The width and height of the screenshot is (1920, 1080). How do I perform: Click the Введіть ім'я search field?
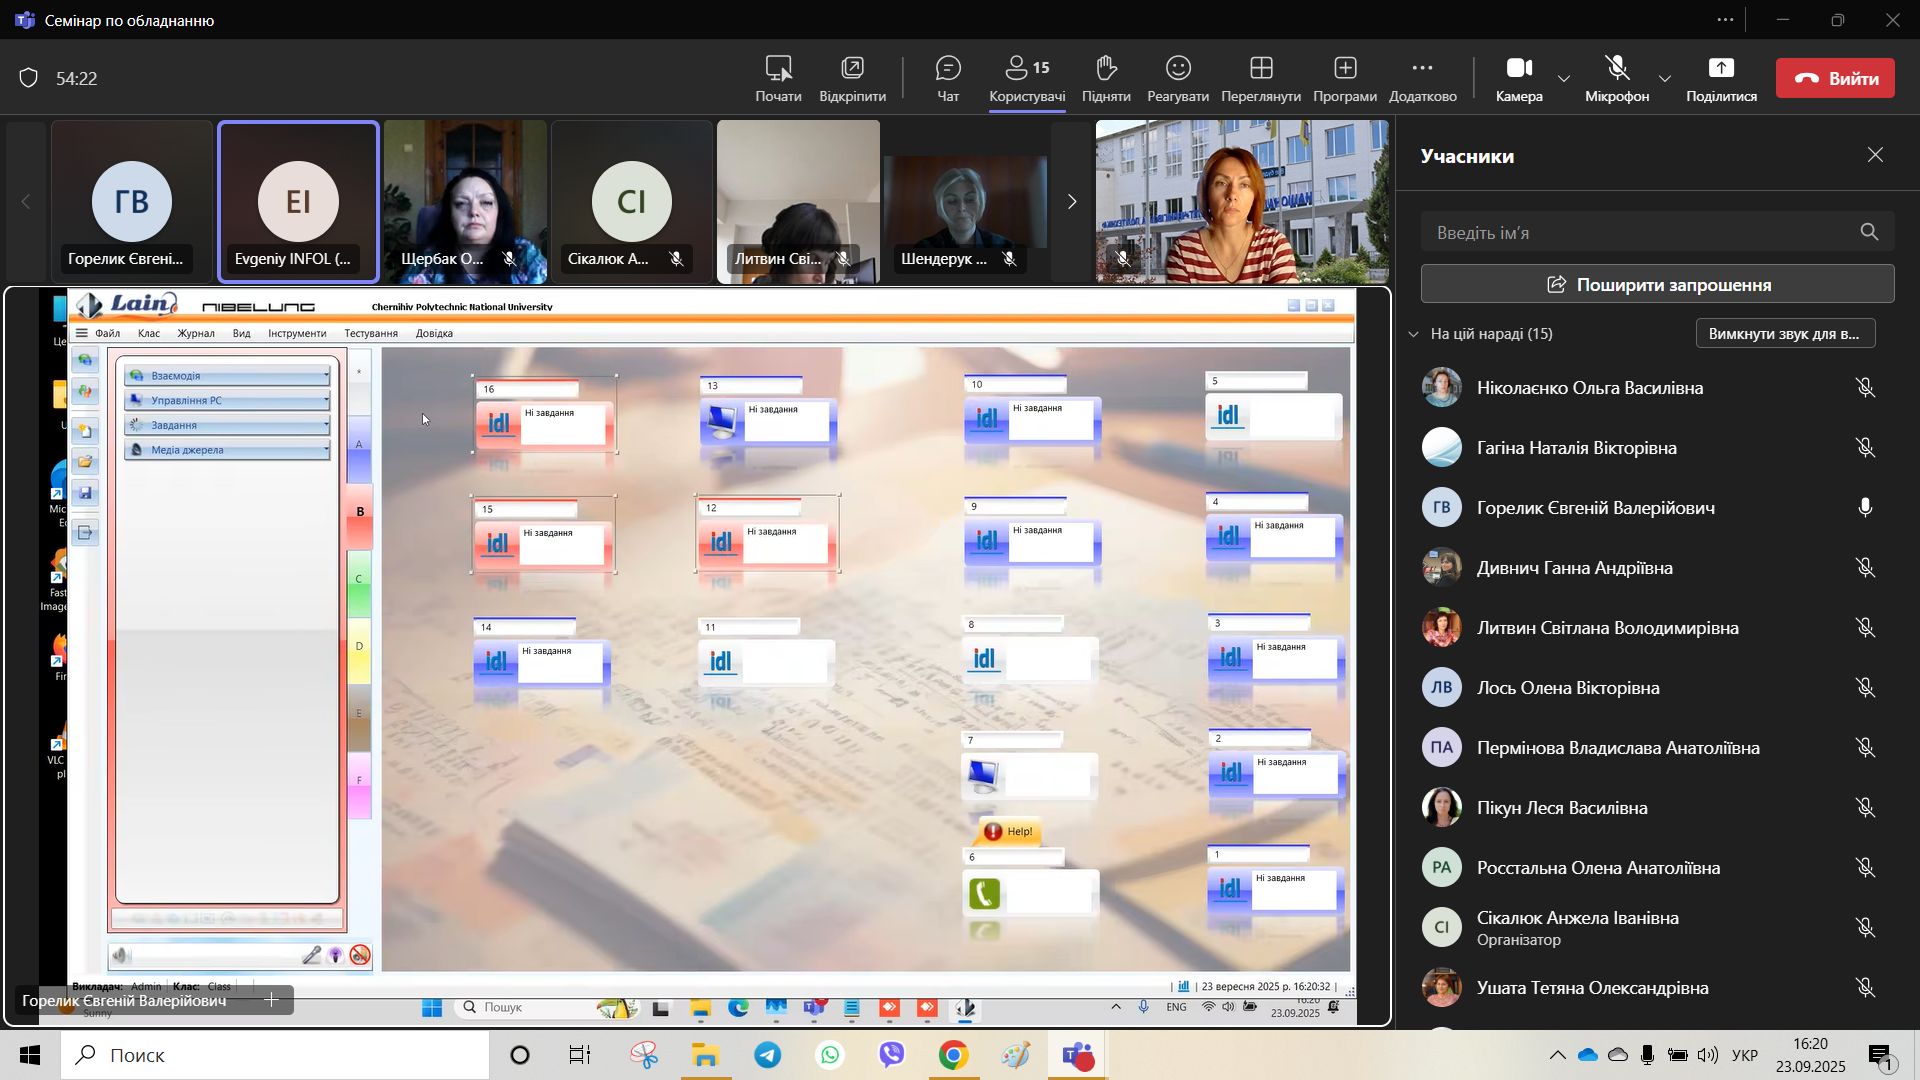[1640, 233]
